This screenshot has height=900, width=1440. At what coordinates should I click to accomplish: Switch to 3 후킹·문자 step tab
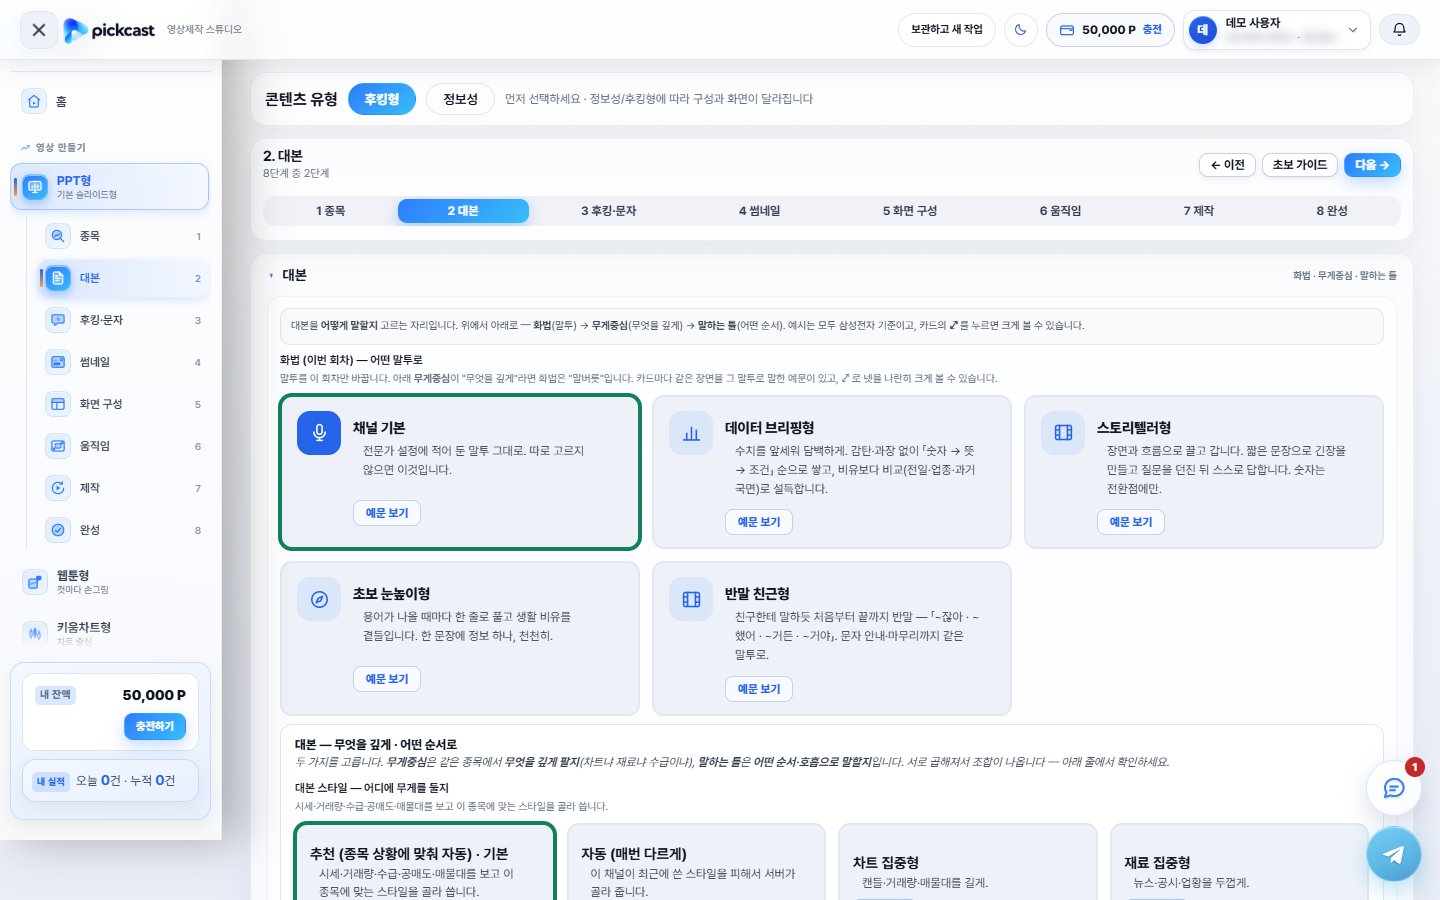pos(608,211)
